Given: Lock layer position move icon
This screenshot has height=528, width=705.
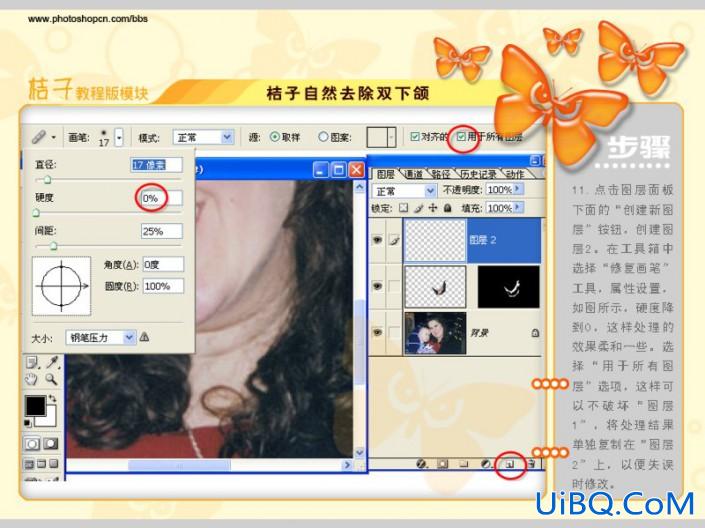Looking at the screenshot, I should pos(433,208).
